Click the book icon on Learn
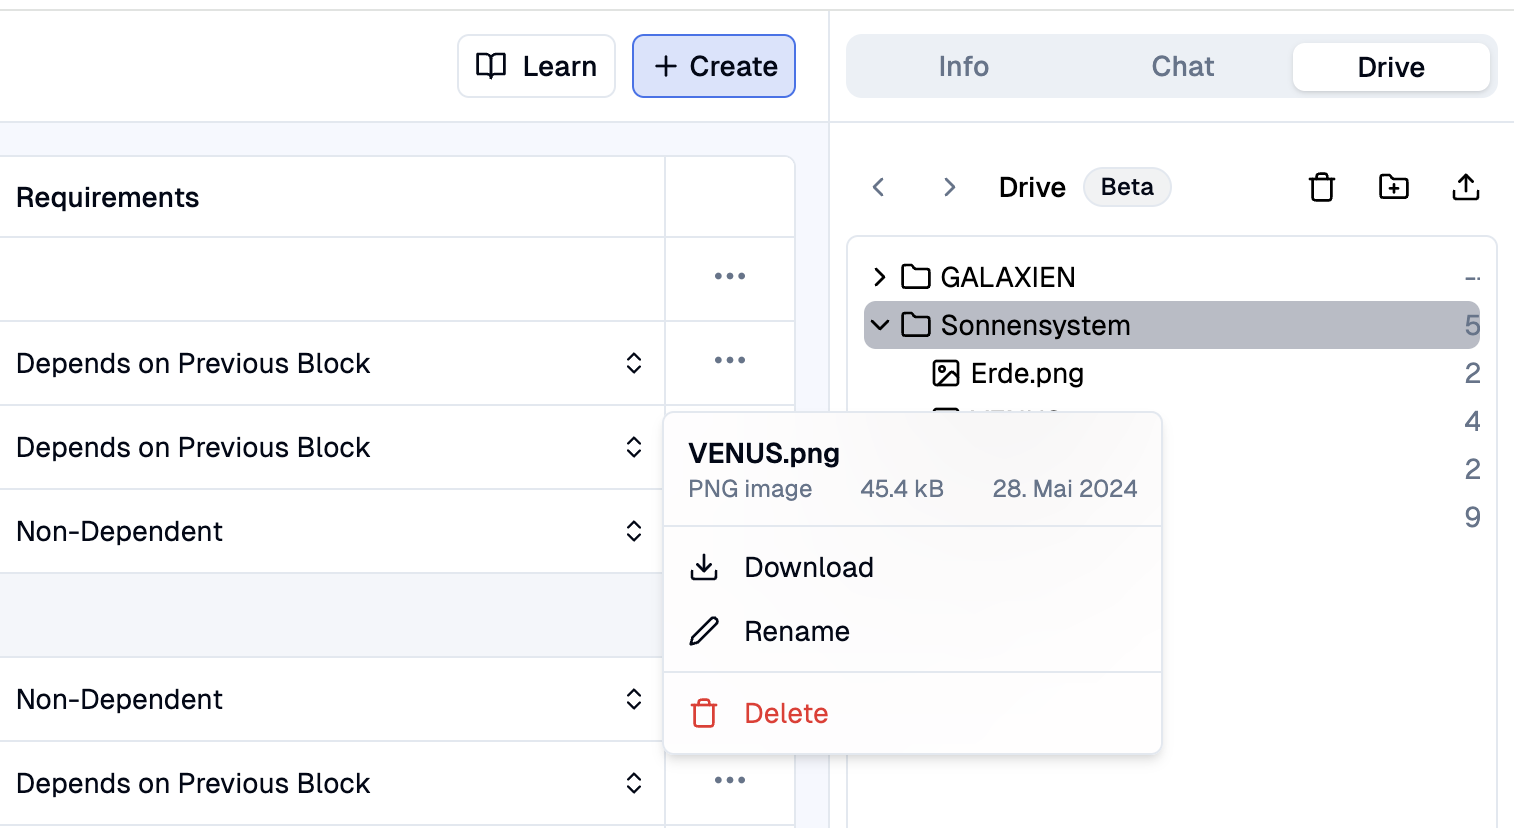The width and height of the screenshot is (1514, 828). 491,66
